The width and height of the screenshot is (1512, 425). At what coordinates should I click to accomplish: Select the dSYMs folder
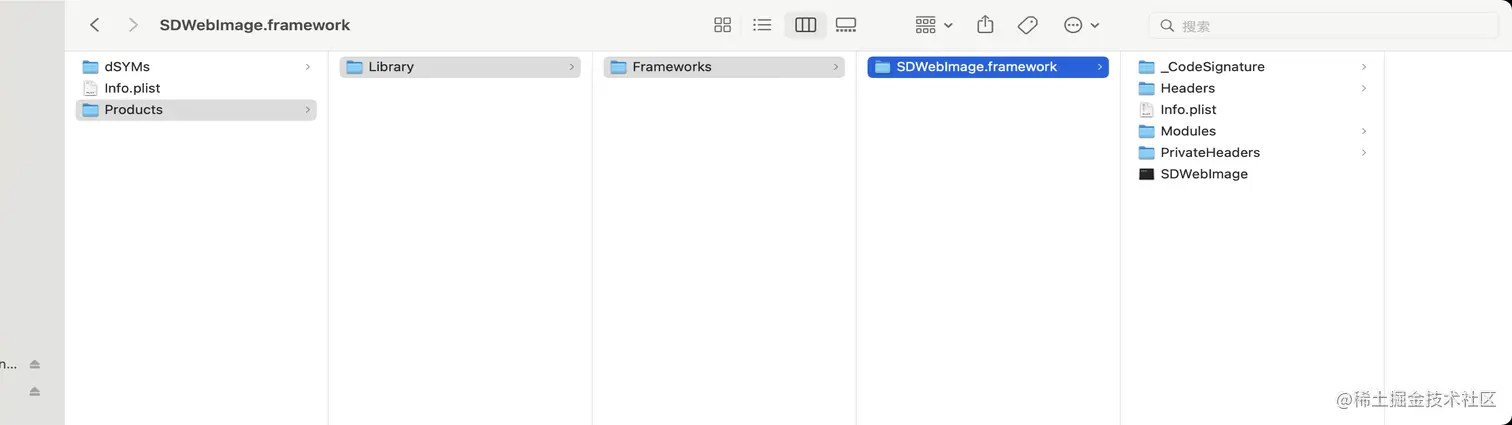(196, 67)
